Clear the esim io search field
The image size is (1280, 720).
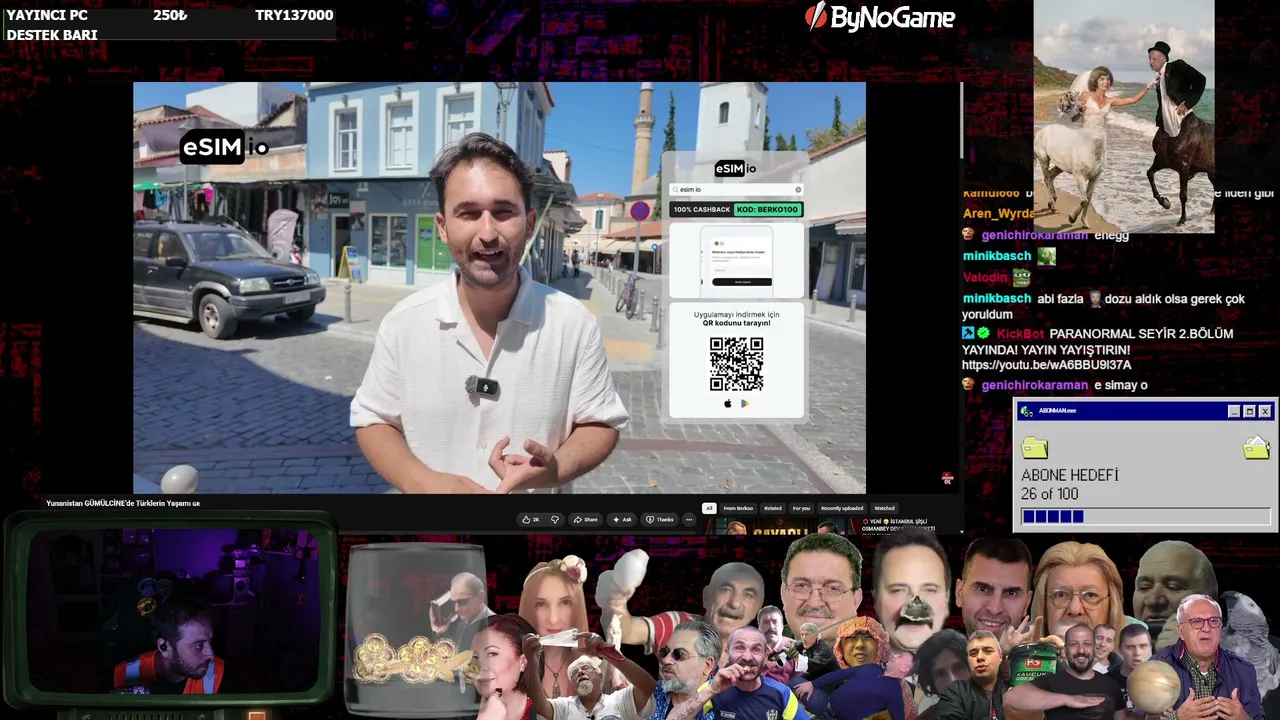(798, 189)
